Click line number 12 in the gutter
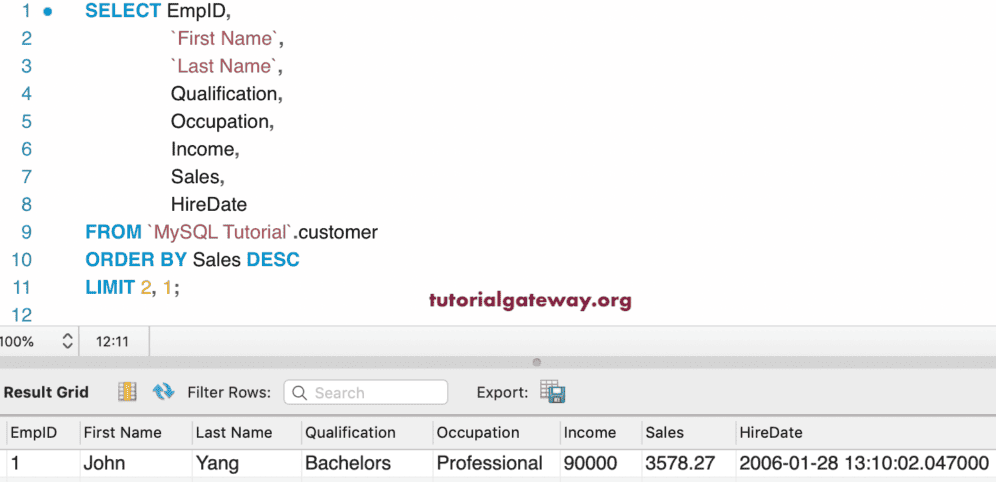The height and width of the screenshot is (482, 996). pos(22,315)
